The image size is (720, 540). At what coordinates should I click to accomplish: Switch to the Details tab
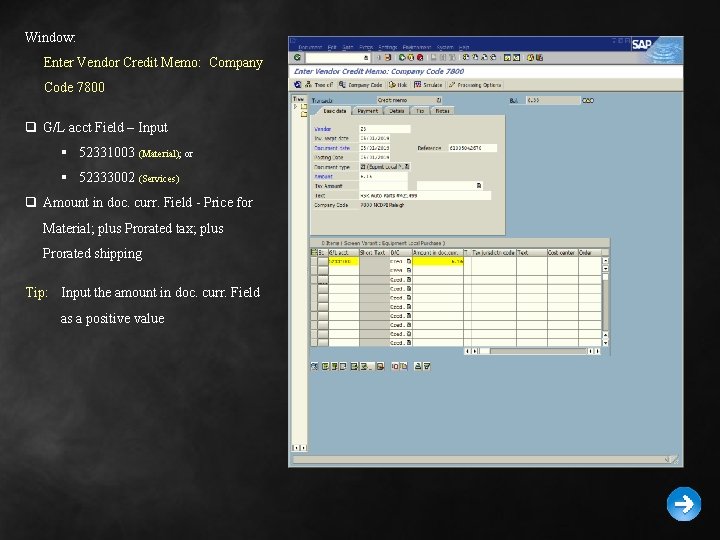click(397, 111)
